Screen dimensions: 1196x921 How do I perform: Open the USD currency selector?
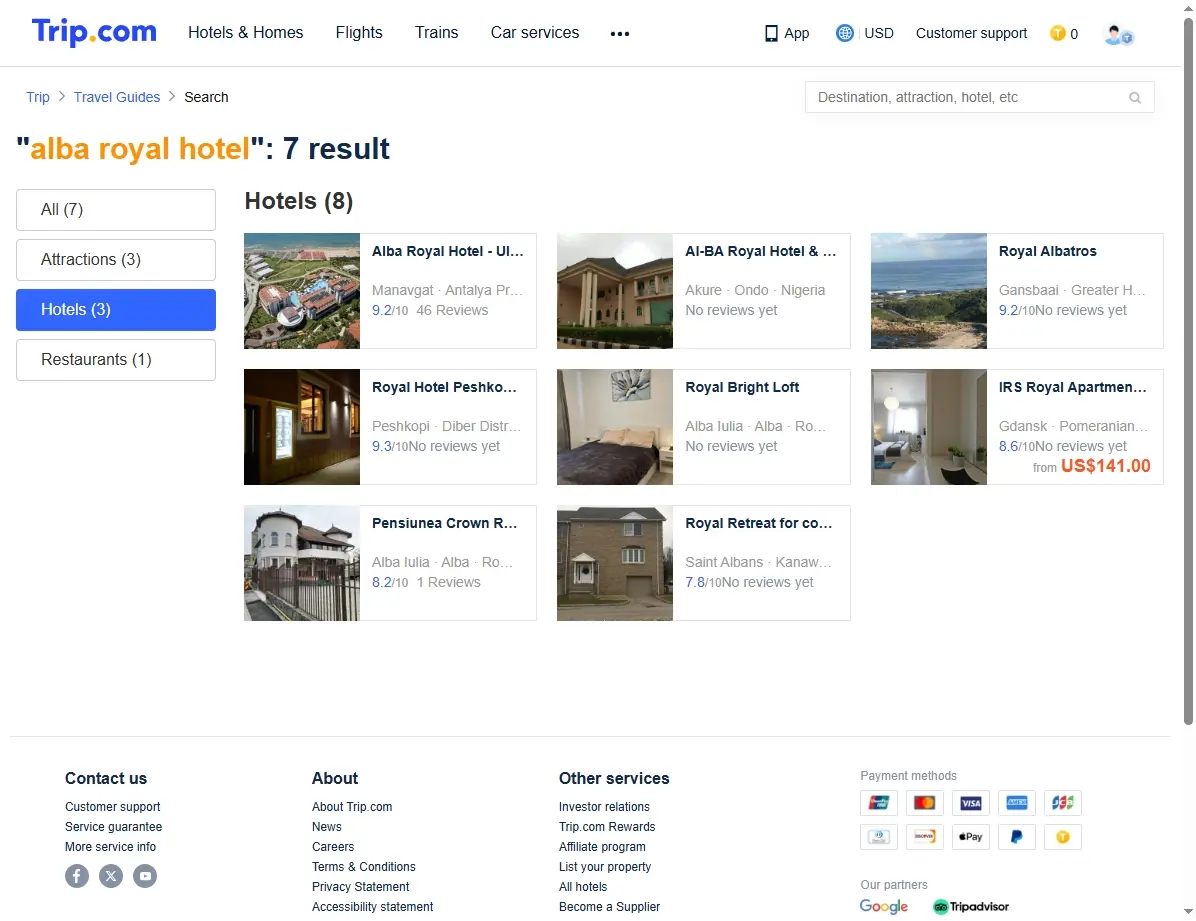point(879,33)
